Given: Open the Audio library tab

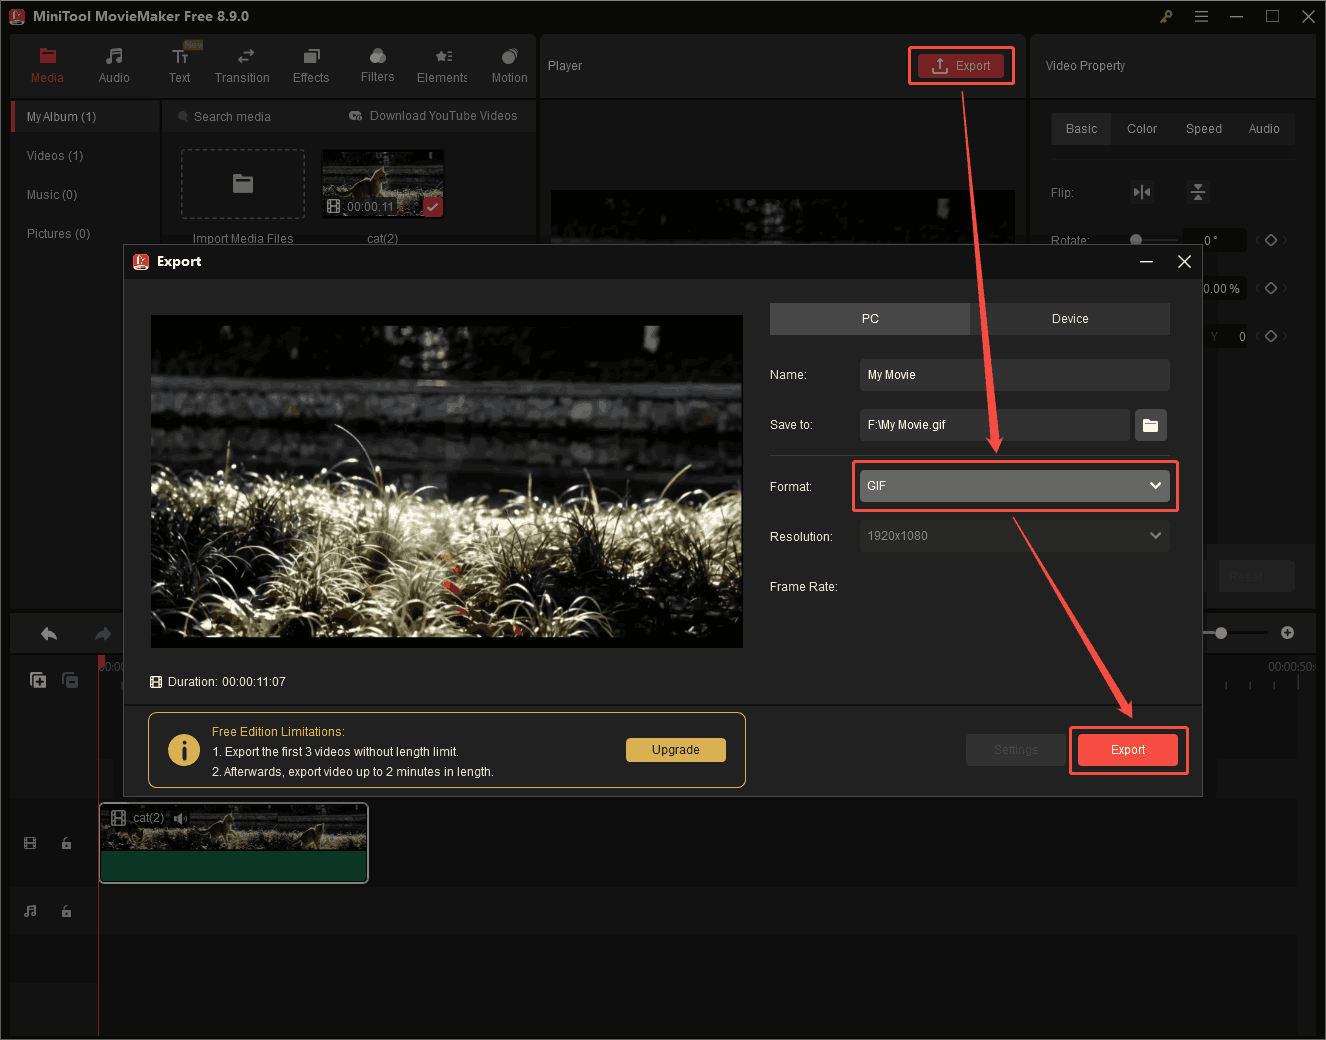Looking at the screenshot, I should pos(114,66).
